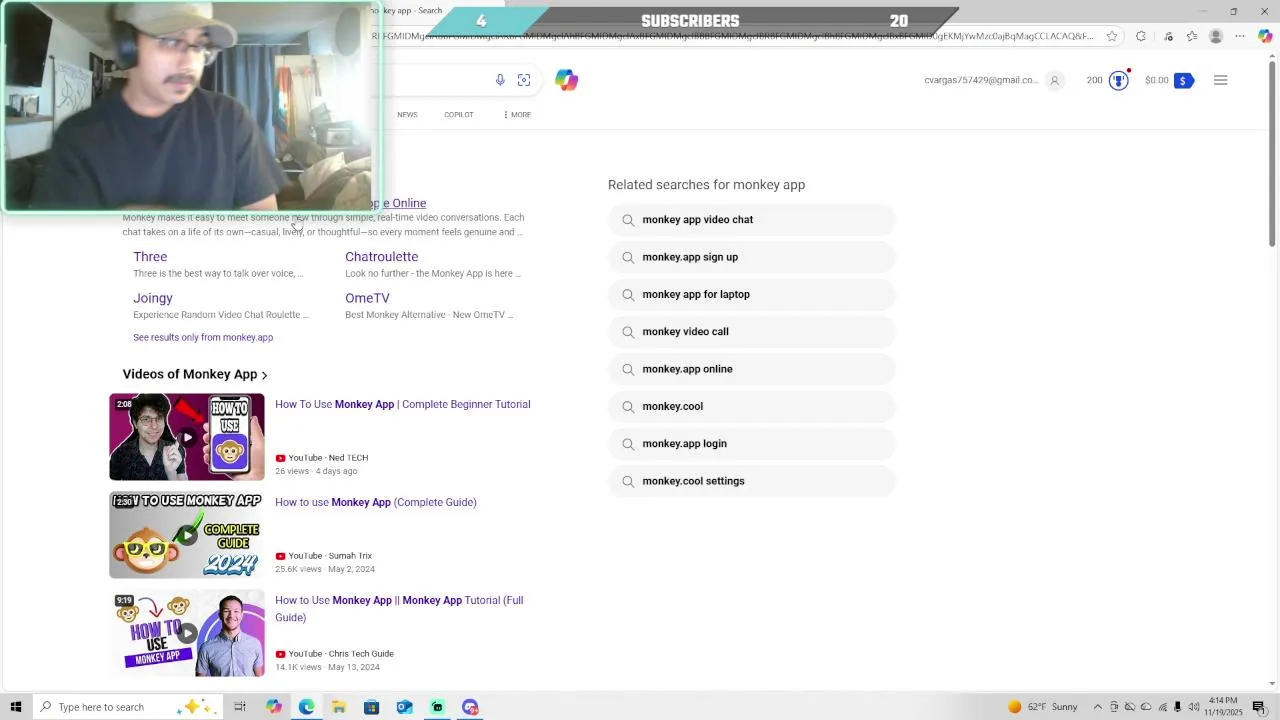Open How to use Monkey App Complete Guide link
Screen dimensions: 1280x720
(376, 502)
